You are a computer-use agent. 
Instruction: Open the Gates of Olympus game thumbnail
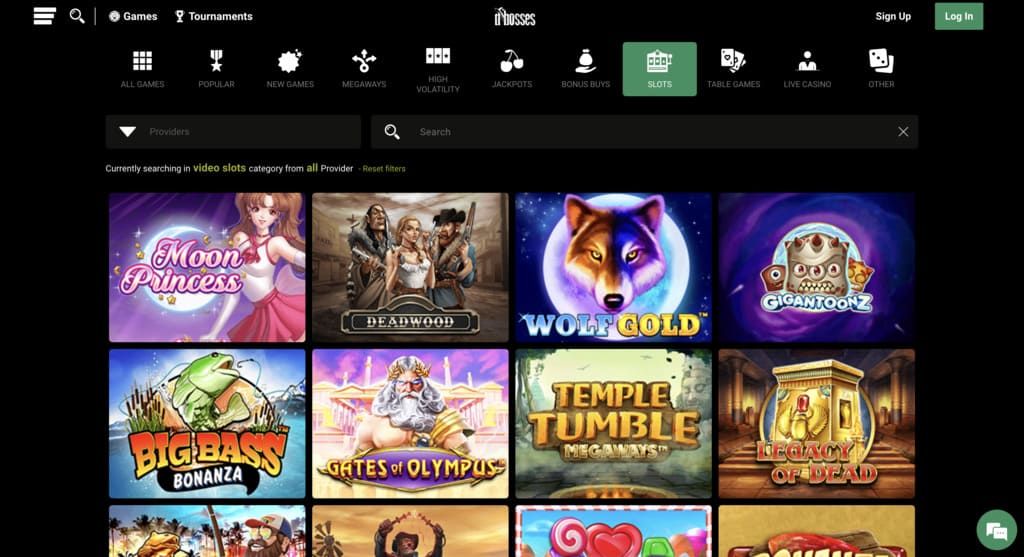pyautogui.click(x=410, y=423)
